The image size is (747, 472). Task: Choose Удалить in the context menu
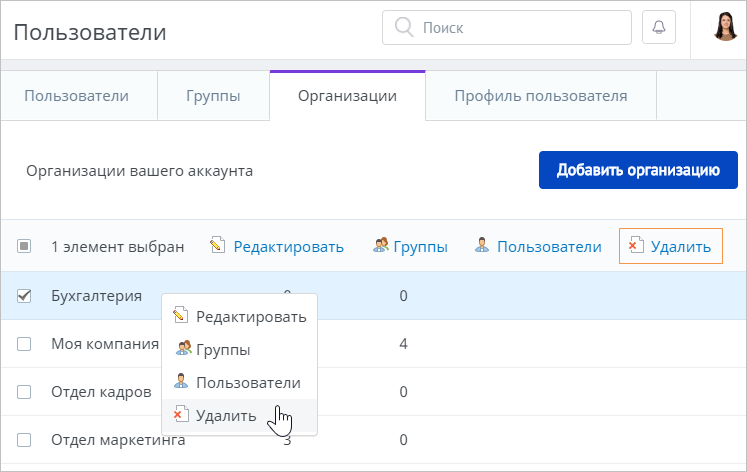[x=240, y=415]
